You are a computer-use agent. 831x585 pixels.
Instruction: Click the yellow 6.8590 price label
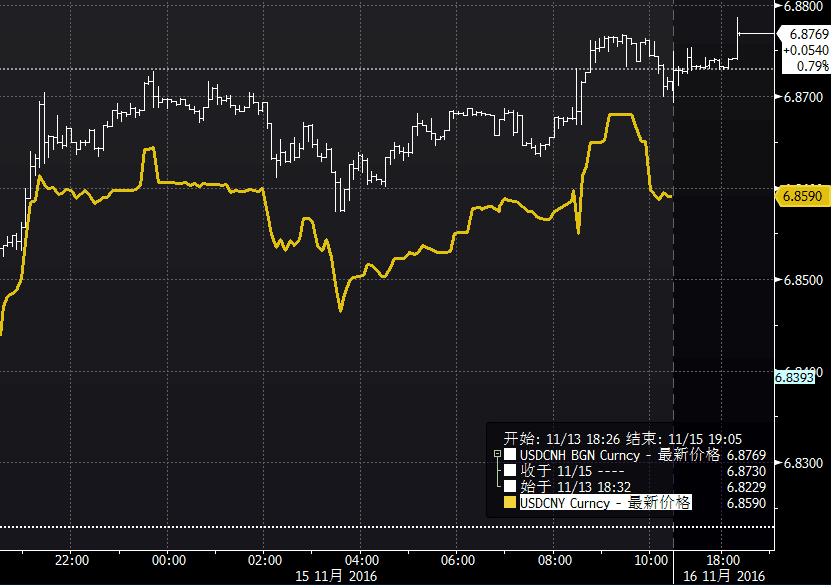pos(802,197)
